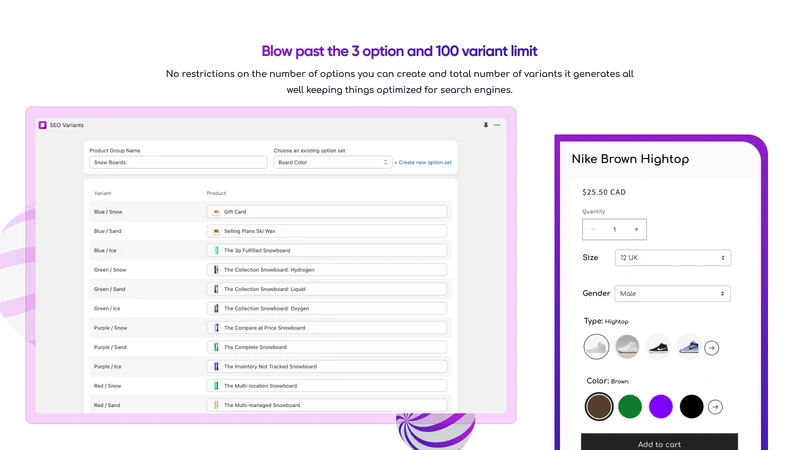Click the Variant column header
This screenshot has height=450, width=800.
102,193
